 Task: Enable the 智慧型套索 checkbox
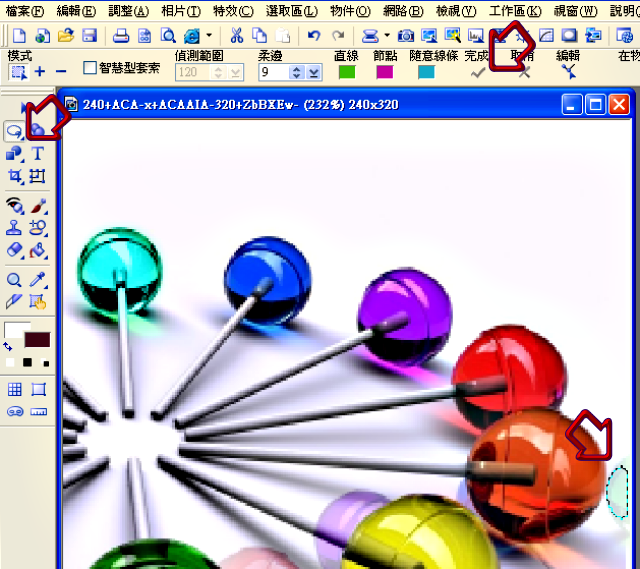pos(89,68)
